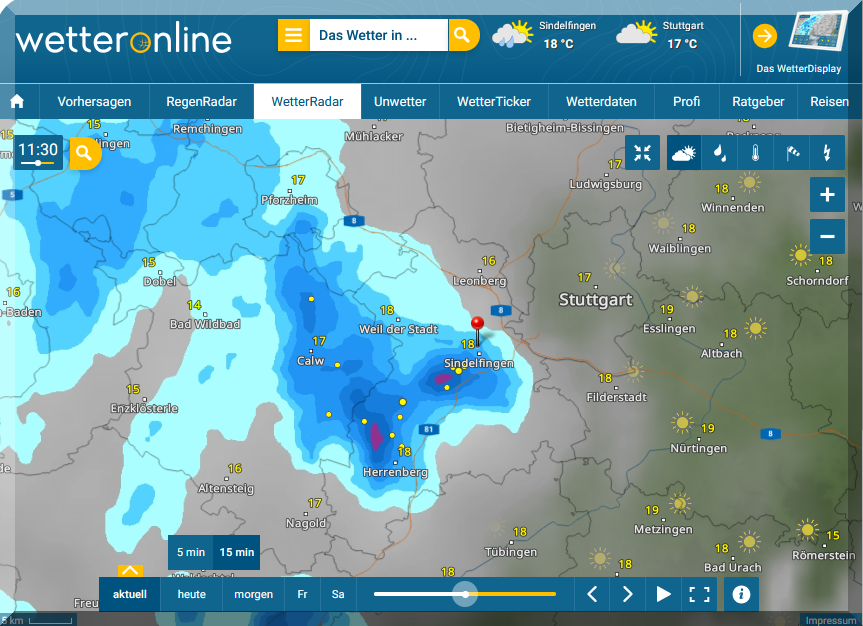Click the home icon in navigation bar
863x626 pixels.
(17, 102)
